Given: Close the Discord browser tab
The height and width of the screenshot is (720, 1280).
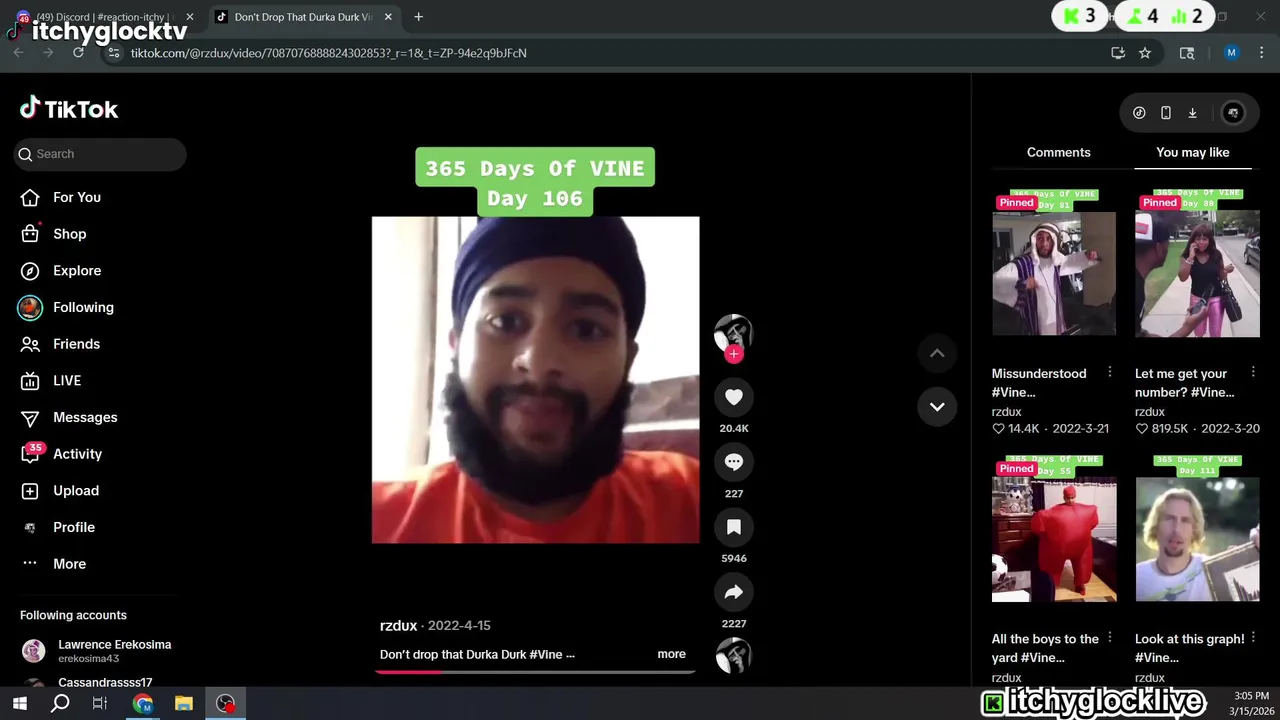Looking at the screenshot, I should (189, 17).
